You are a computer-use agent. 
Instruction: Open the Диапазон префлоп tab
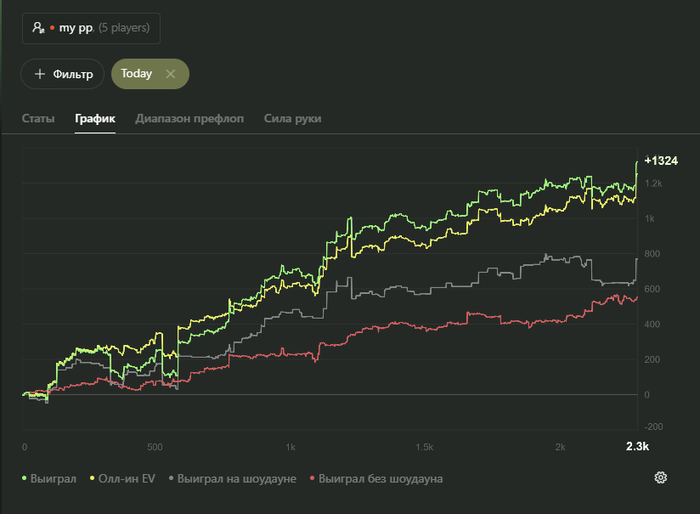coord(190,119)
